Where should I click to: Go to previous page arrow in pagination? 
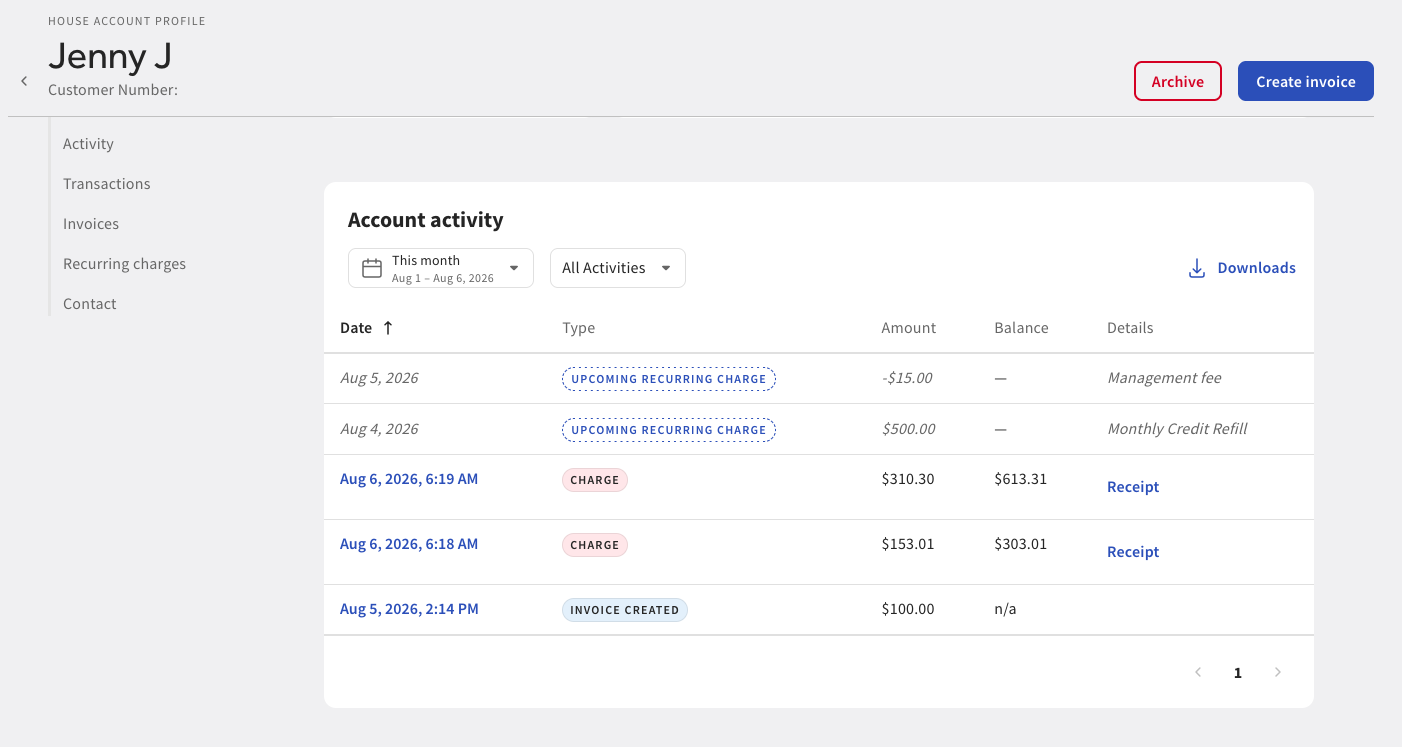(1198, 672)
